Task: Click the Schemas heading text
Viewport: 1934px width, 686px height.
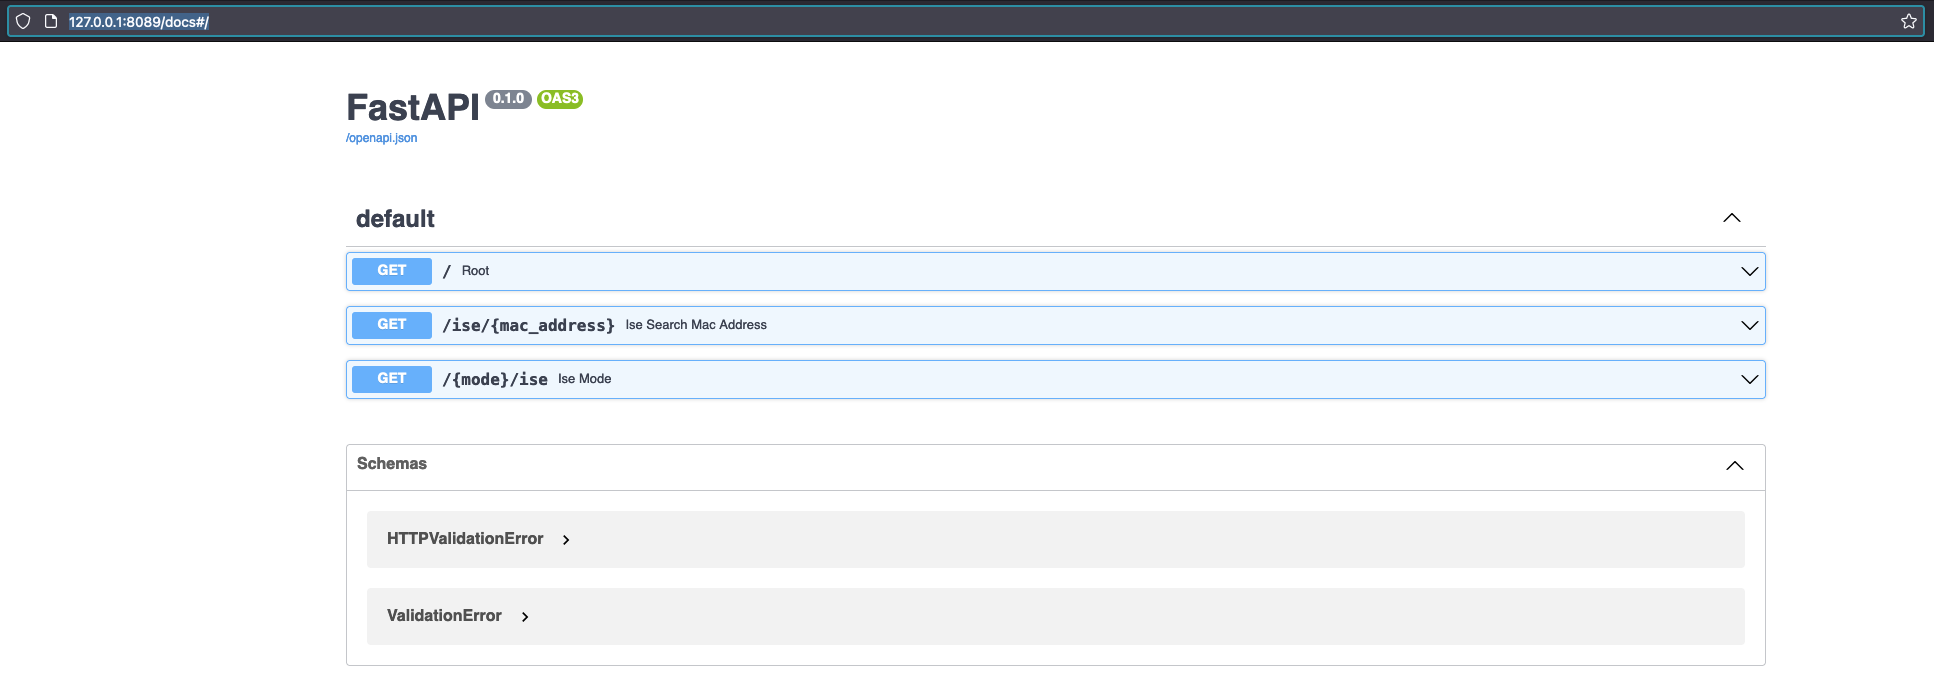Action: coord(391,464)
